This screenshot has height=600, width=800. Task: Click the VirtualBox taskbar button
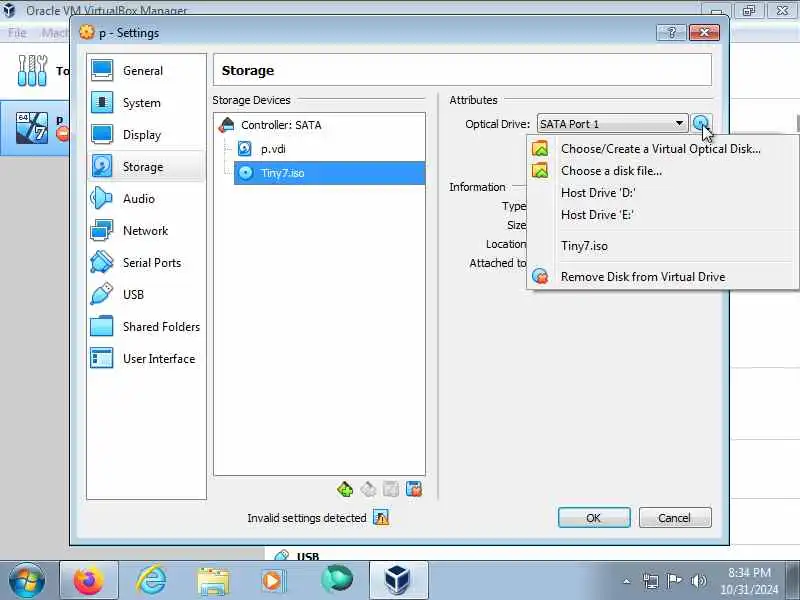coord(398,580)
